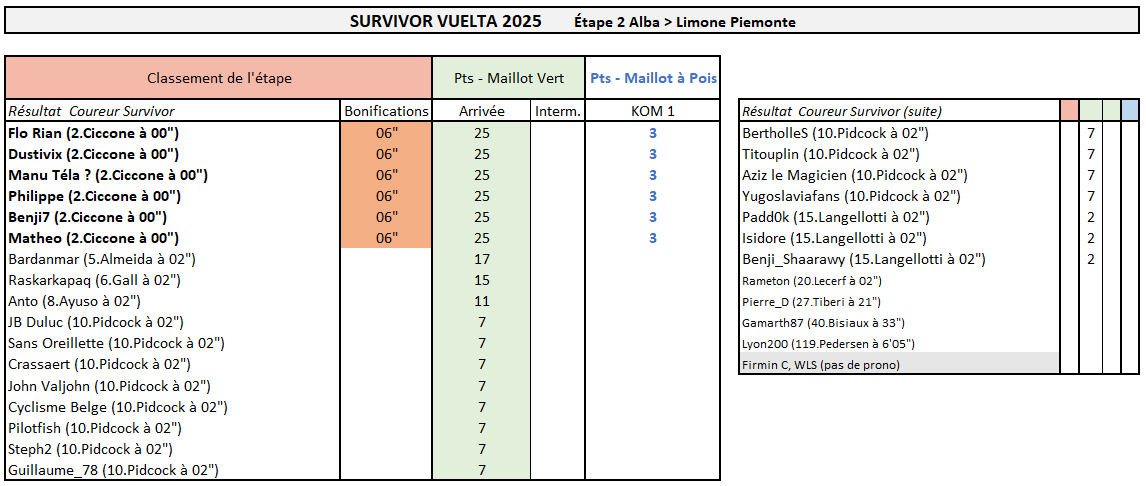Screen dimensions: 1146x486
Task: Select the Guillaume_78 result cell
Action: coord(113,470)
